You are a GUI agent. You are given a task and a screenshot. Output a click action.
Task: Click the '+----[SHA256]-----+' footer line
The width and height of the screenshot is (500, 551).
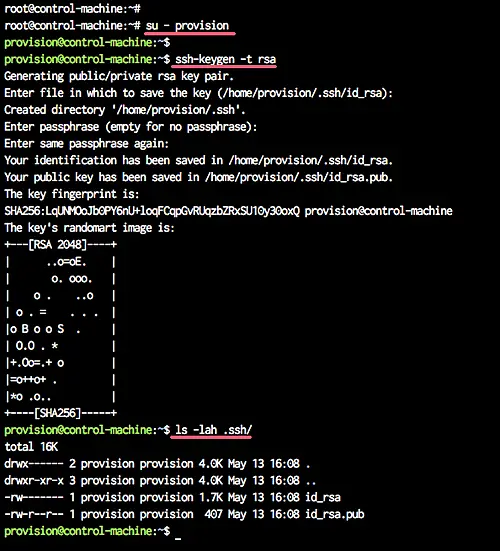click(x=60, y=413)
